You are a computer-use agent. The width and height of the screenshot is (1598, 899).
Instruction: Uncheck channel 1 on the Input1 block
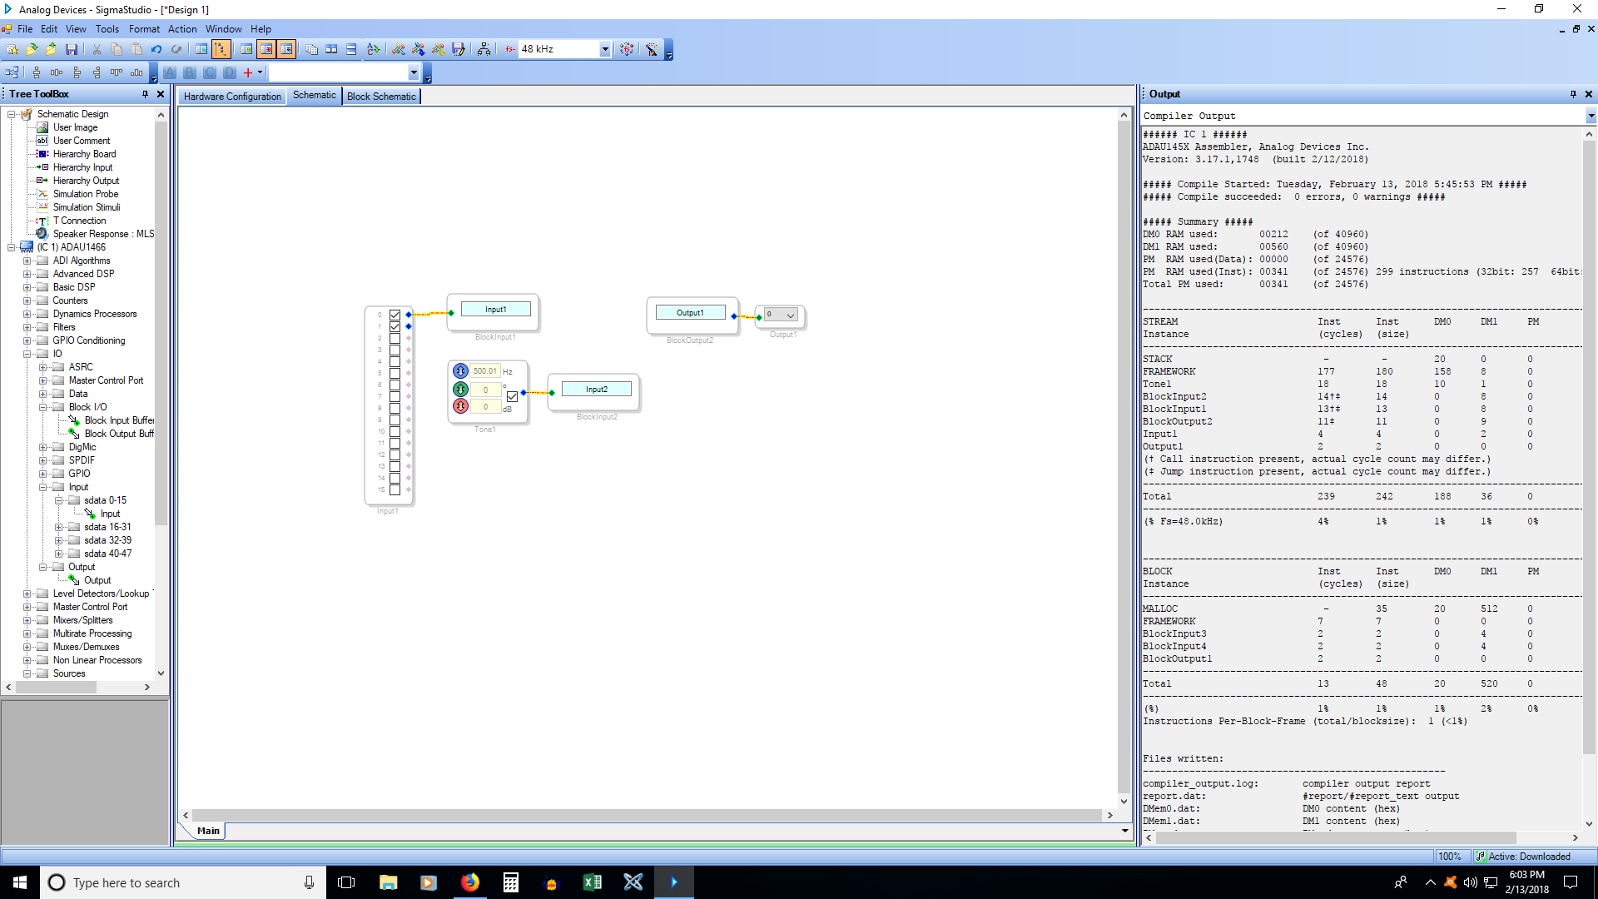point(395,326)
